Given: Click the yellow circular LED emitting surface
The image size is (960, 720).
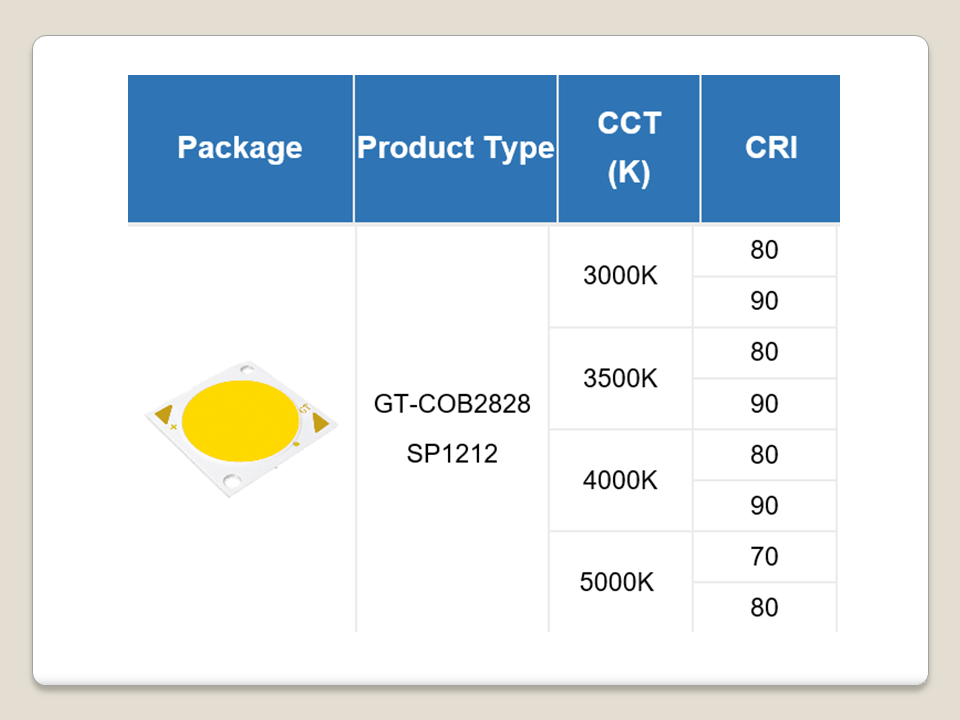Looking at the screenshot, I should [240, 422].
